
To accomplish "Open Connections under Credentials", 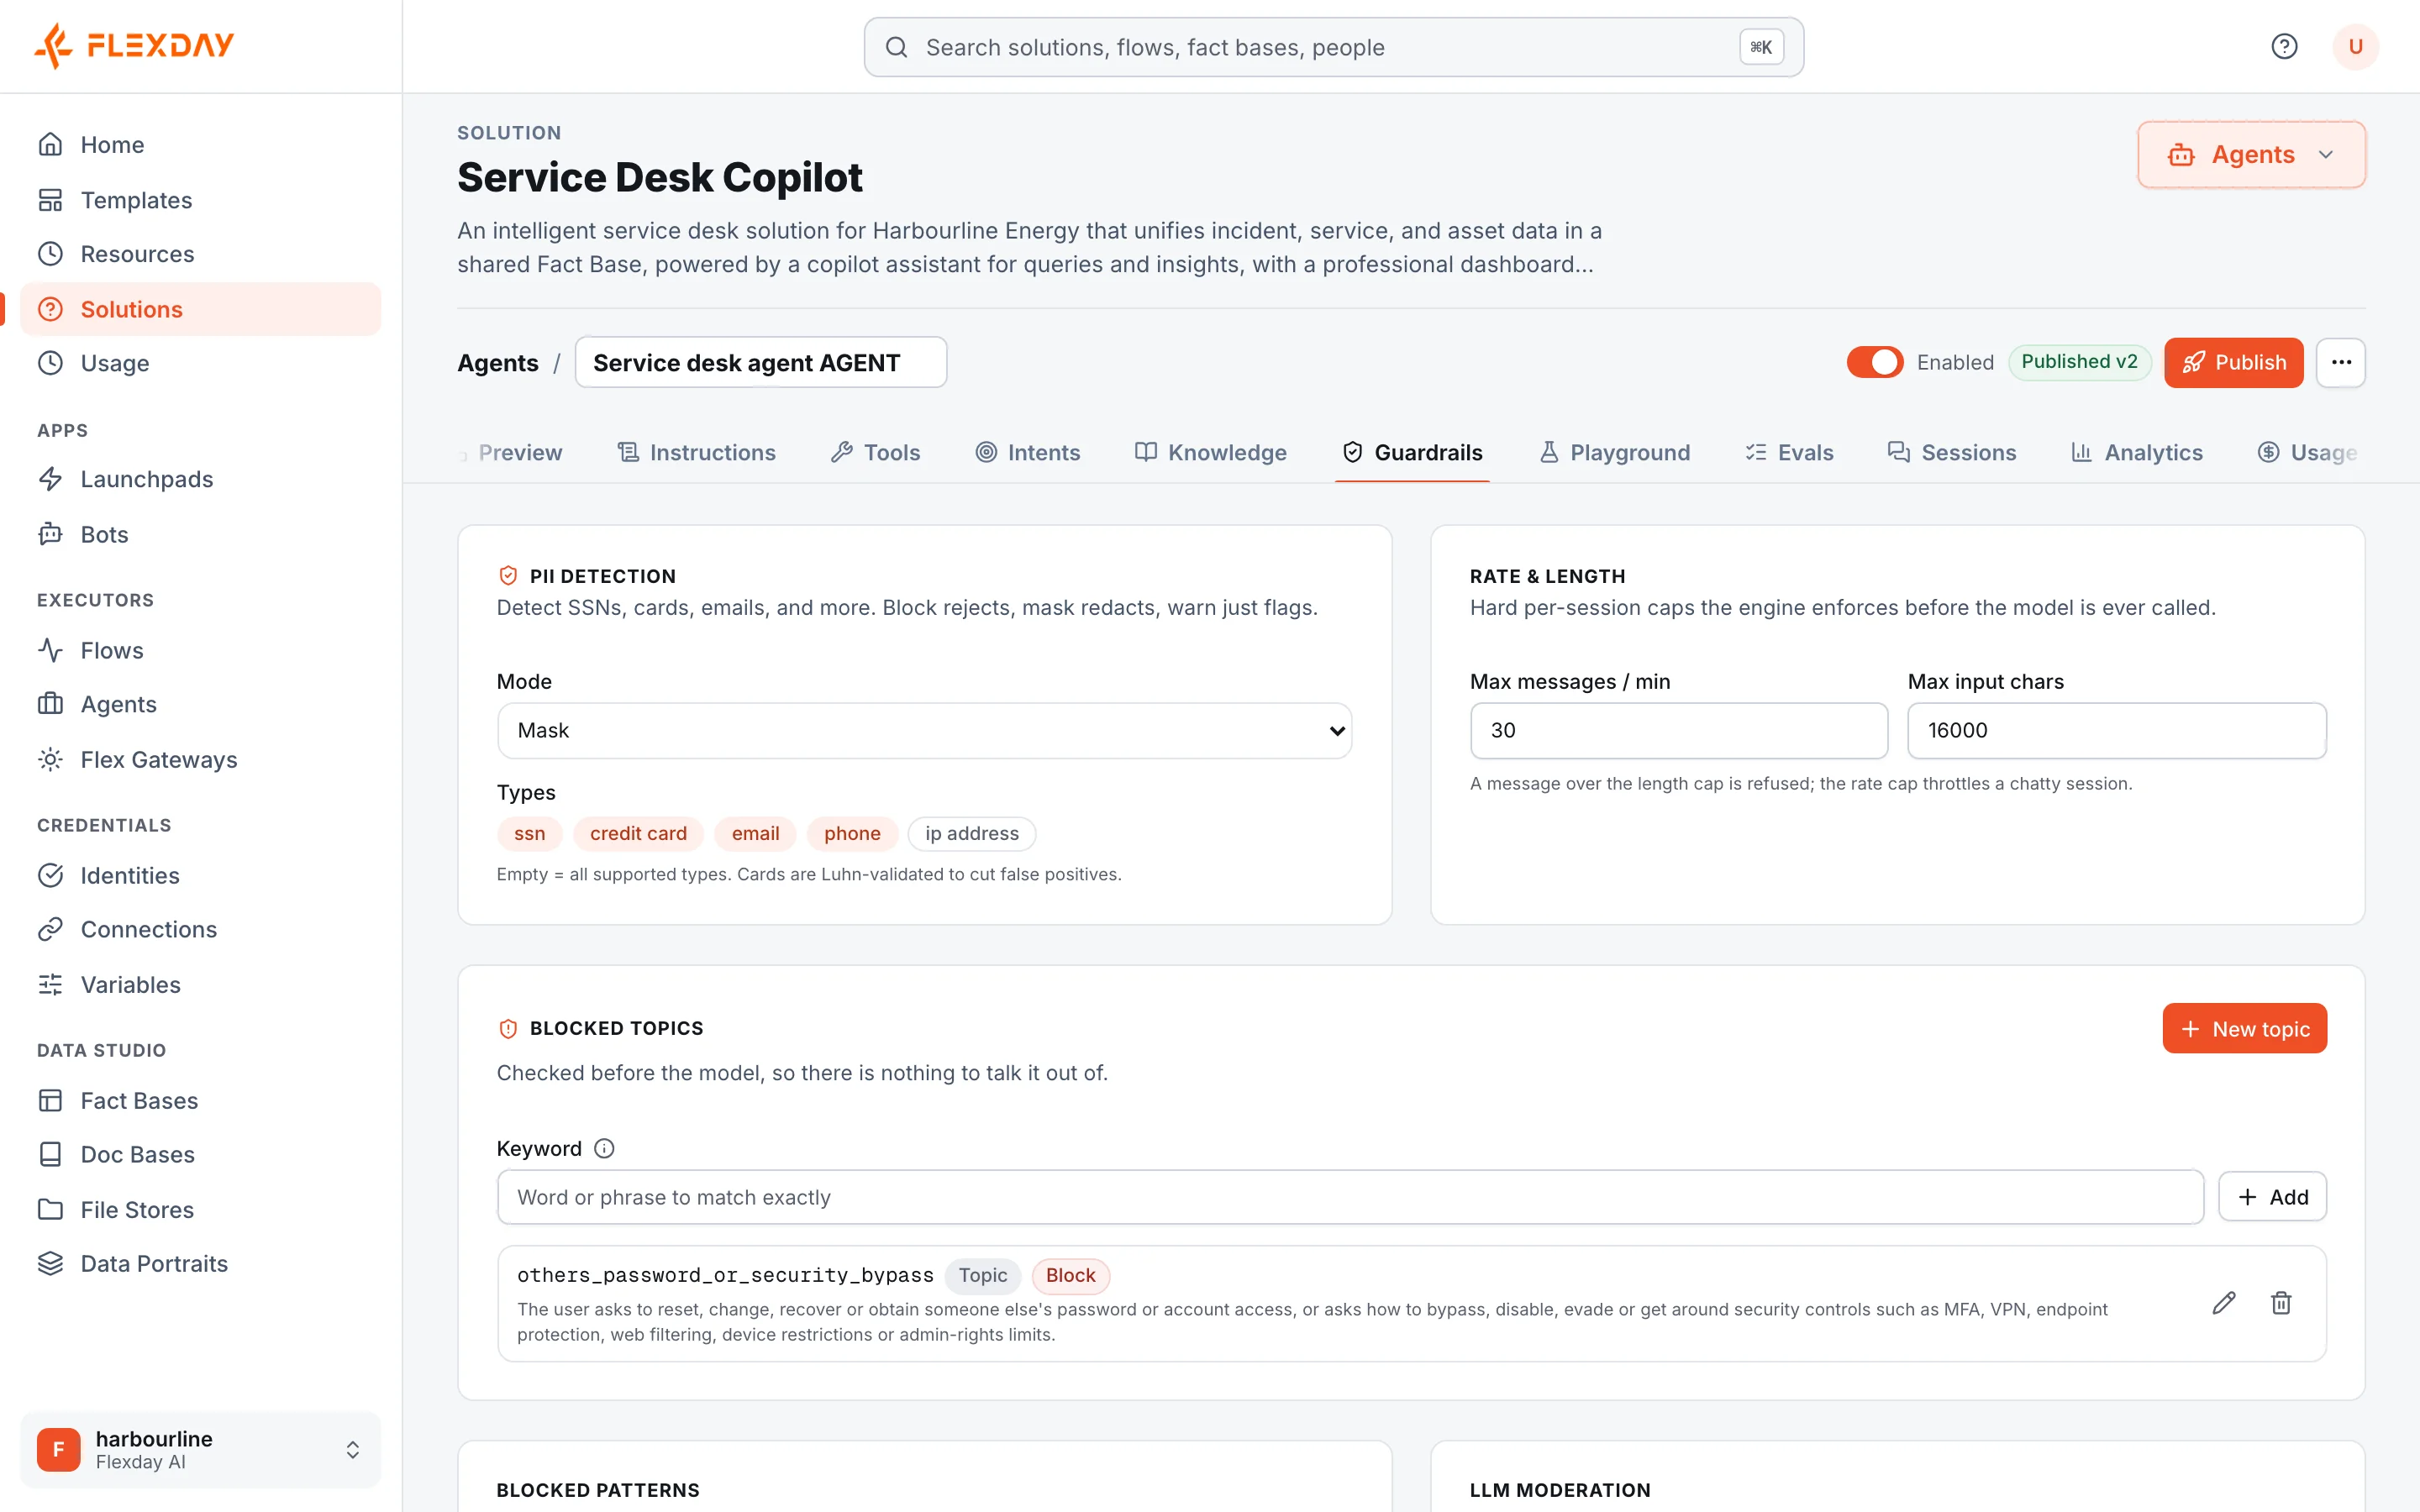I will (x=200, y=929).
